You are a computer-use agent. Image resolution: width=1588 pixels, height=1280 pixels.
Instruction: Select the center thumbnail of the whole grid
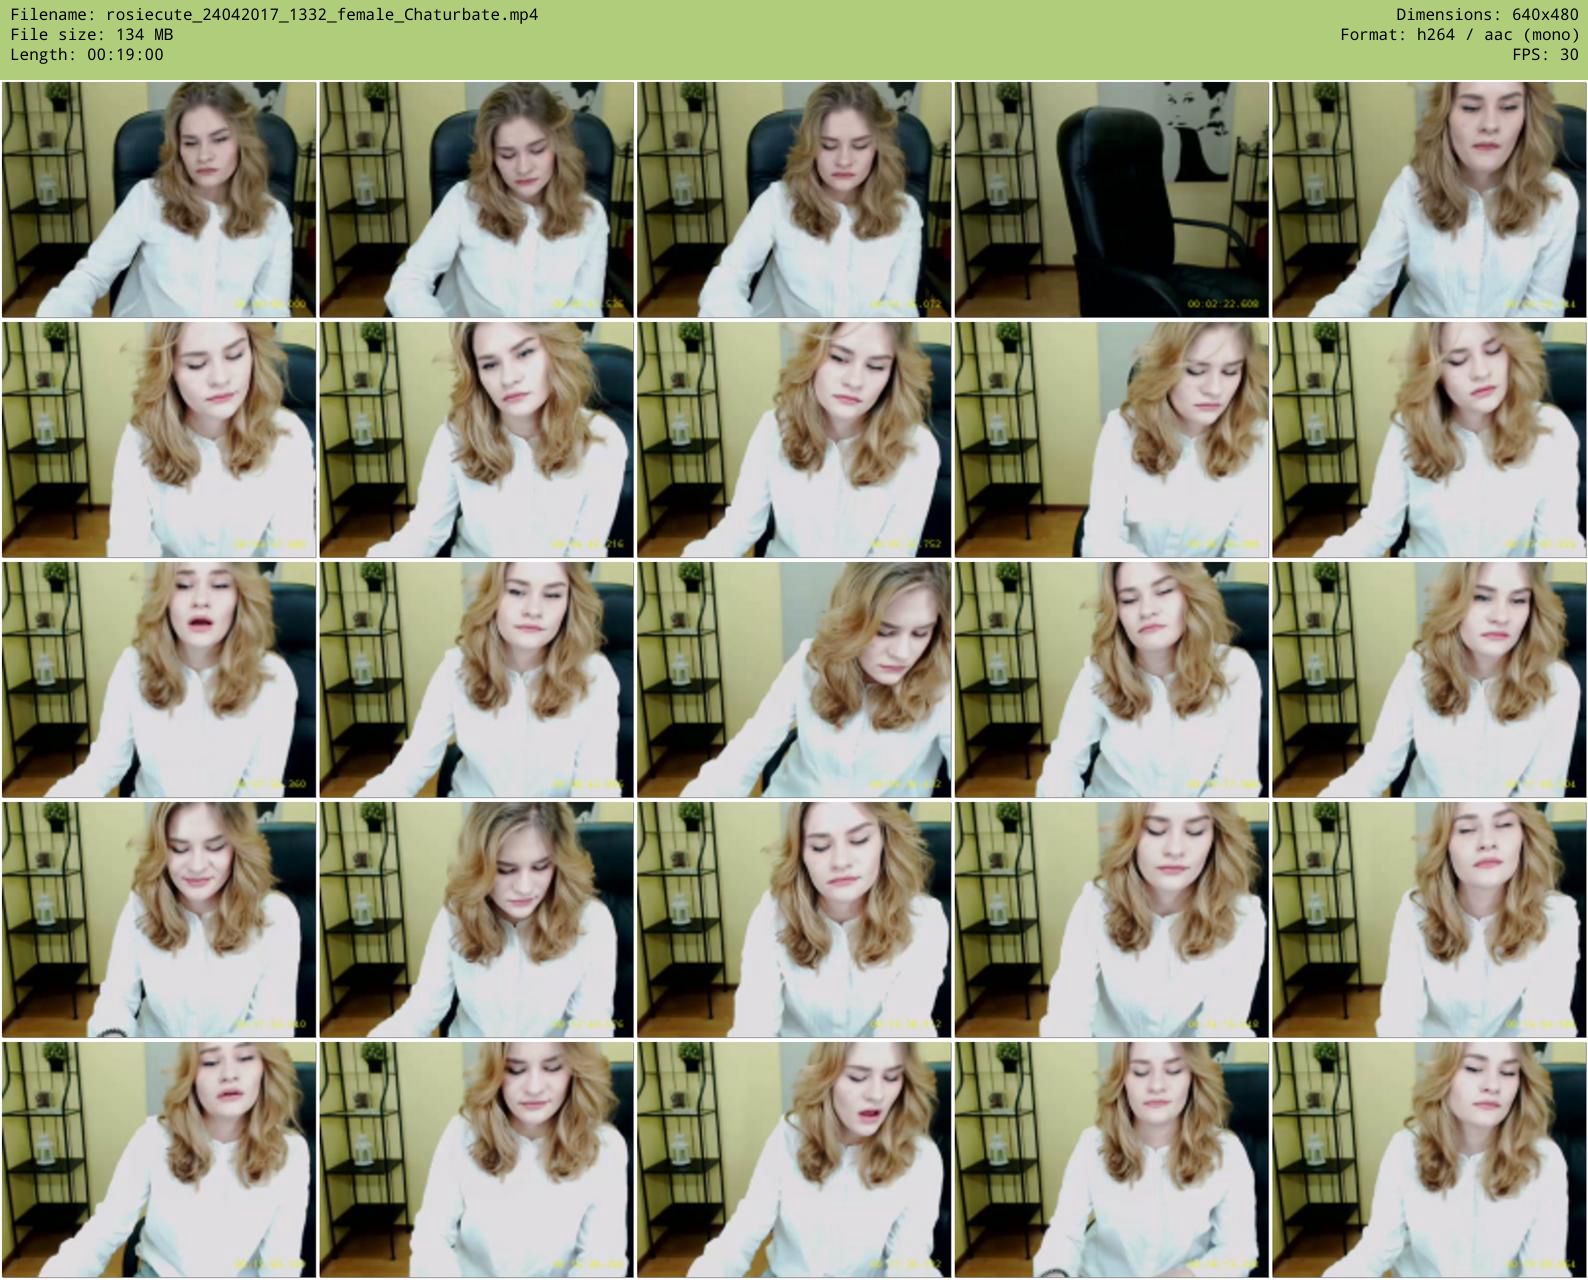pos(794,679)
